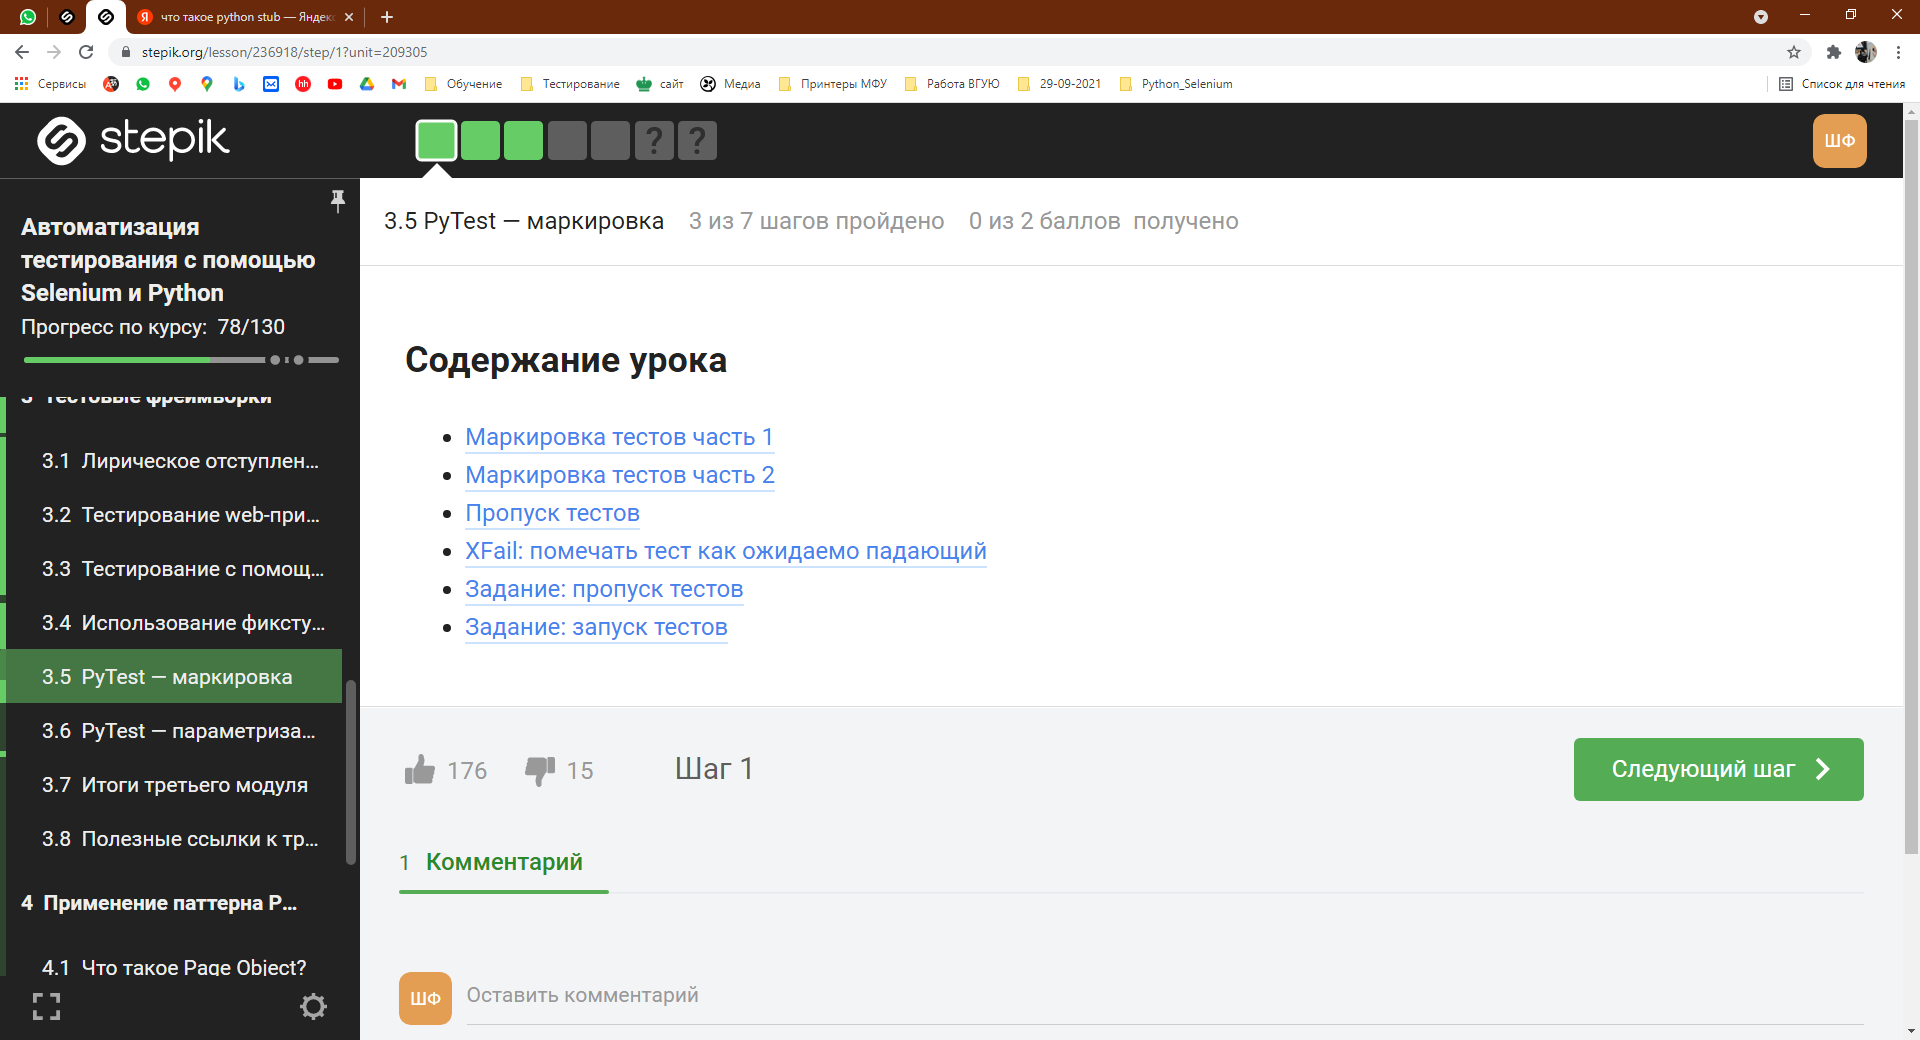This screenshot has width=1920, height=1040.
Task: Open the browser extensions puzzle menu
Action: (x=1834, y=52)
